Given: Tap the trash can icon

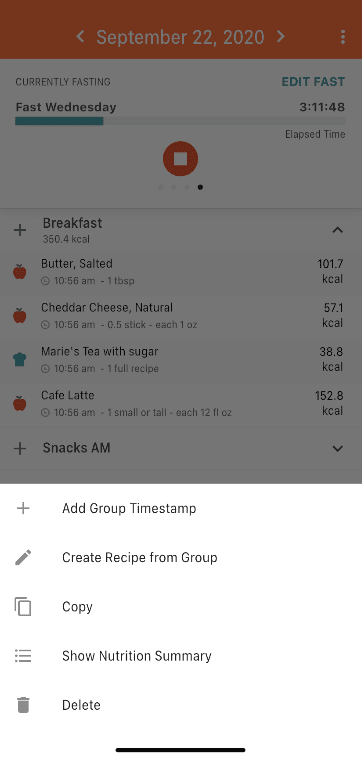Looking at the screenshot, I should pyautogui.click(x=23, y=705).
